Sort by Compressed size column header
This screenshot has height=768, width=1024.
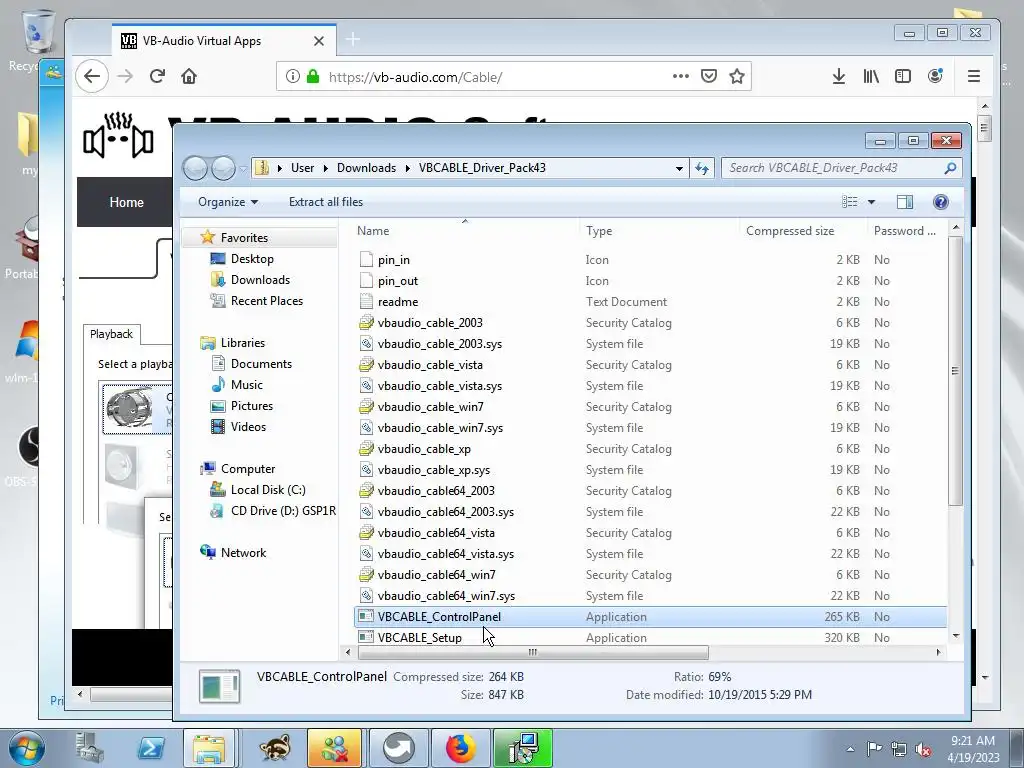[x=803, y=231]
